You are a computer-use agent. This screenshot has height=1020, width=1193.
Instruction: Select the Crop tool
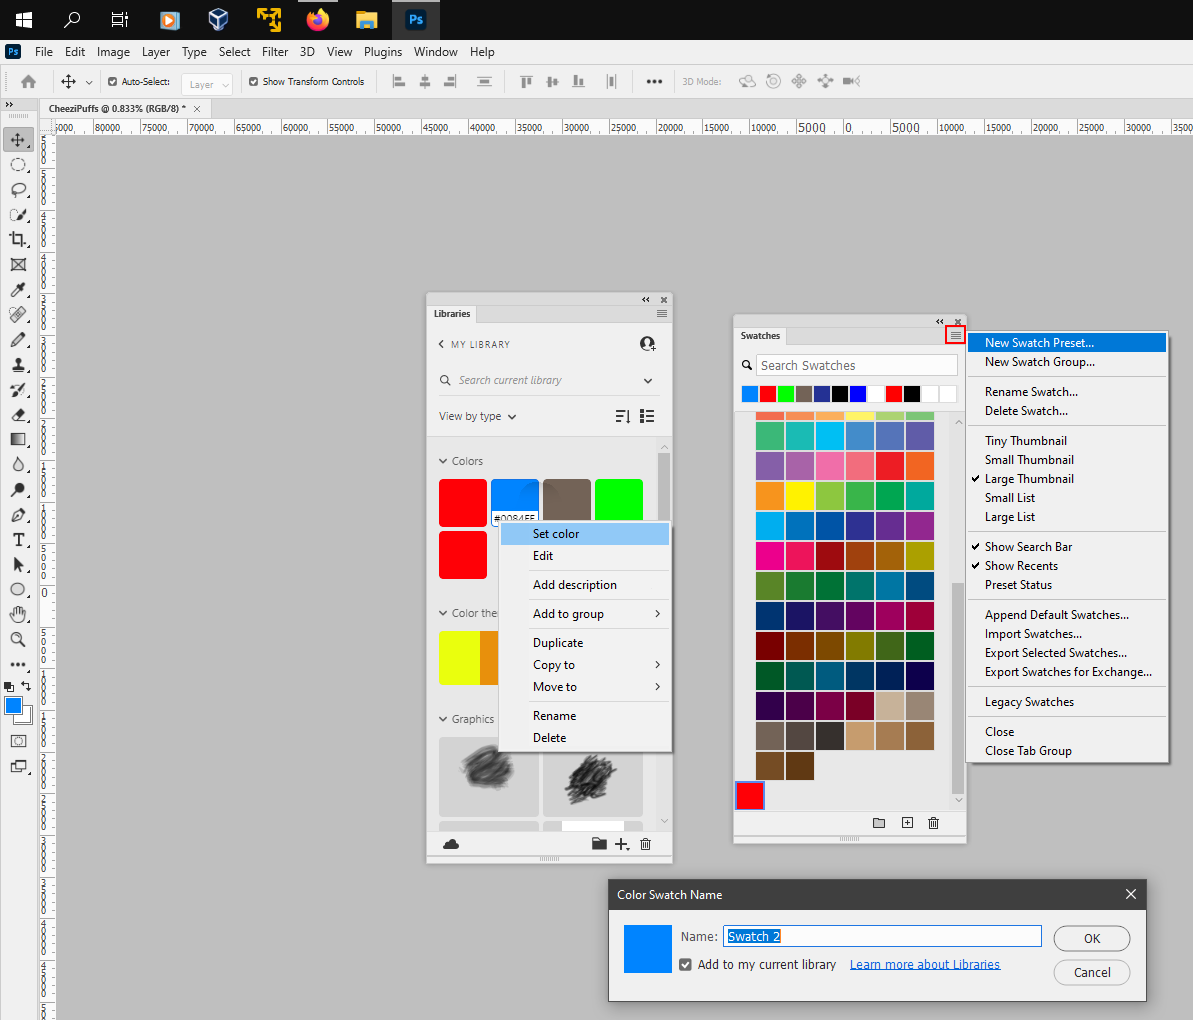(x=17, y=239)
